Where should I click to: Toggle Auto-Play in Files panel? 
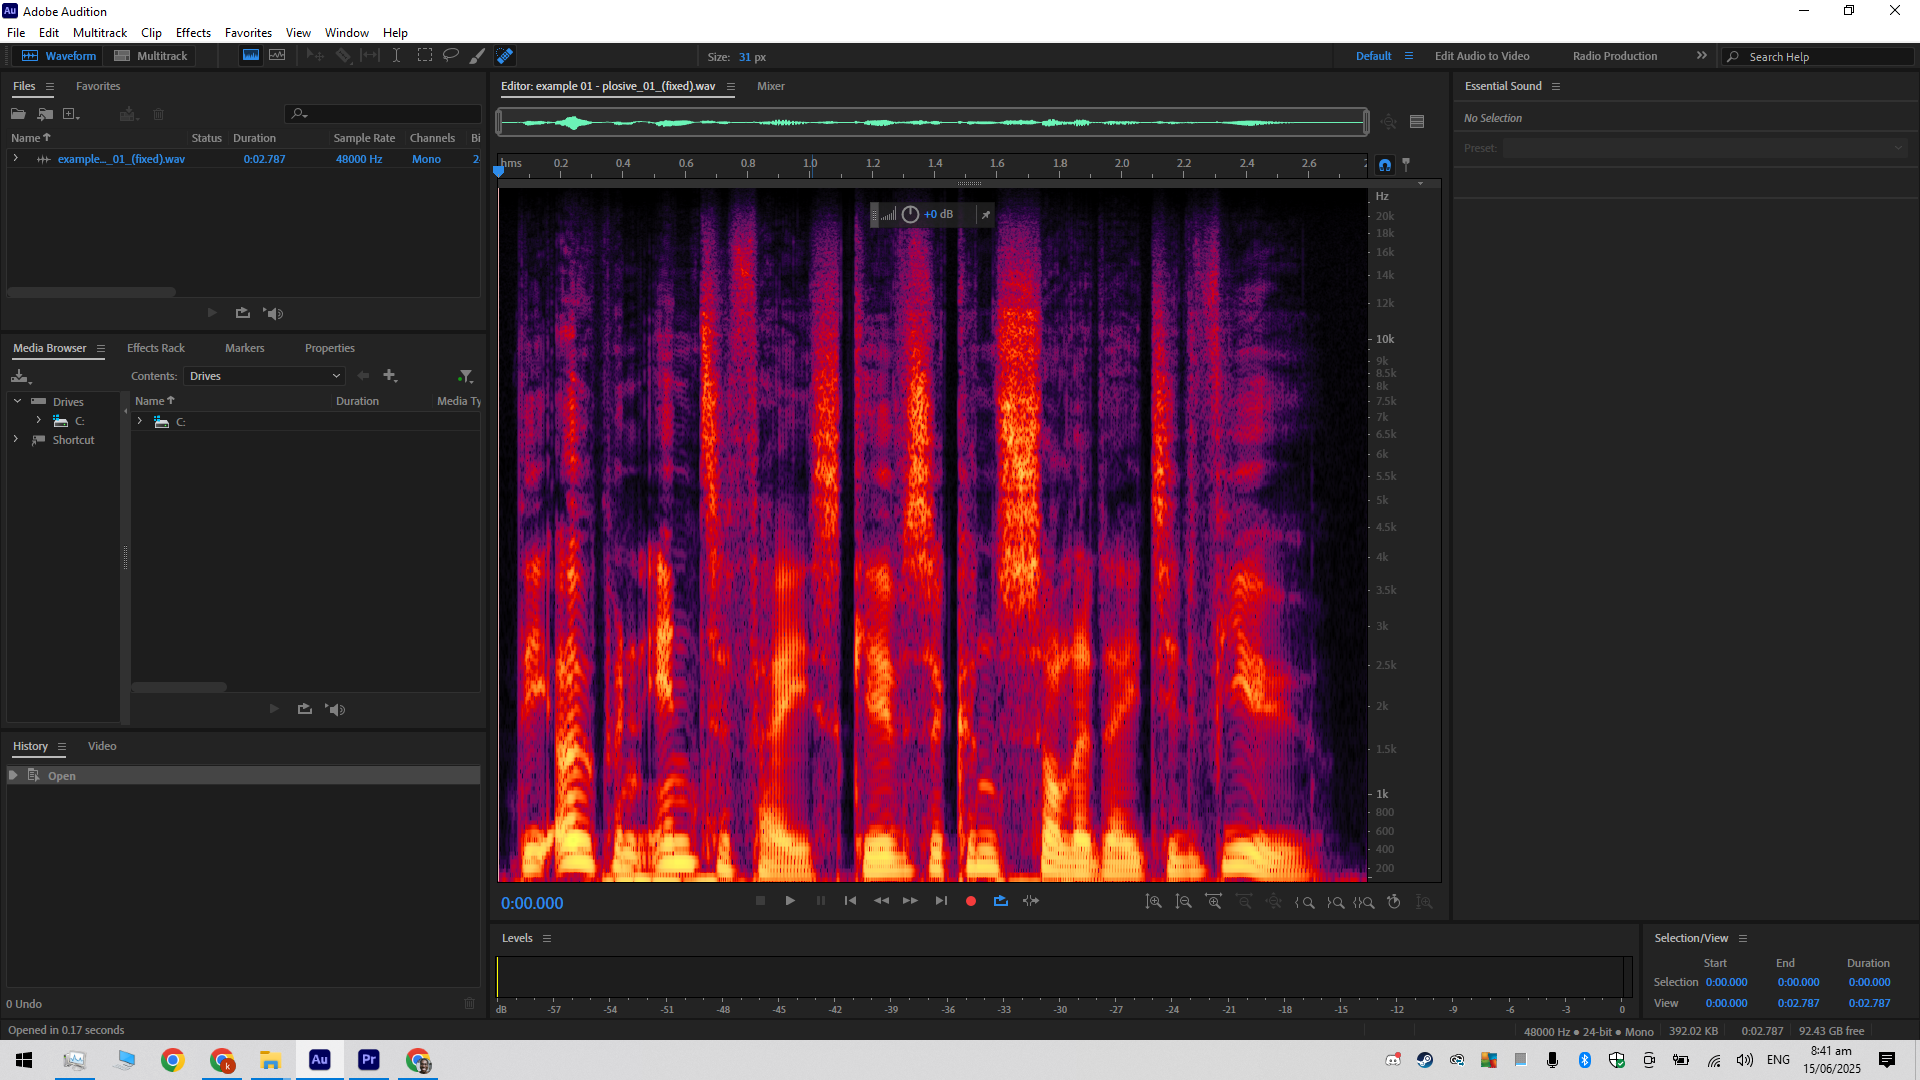tap(273, 313)
